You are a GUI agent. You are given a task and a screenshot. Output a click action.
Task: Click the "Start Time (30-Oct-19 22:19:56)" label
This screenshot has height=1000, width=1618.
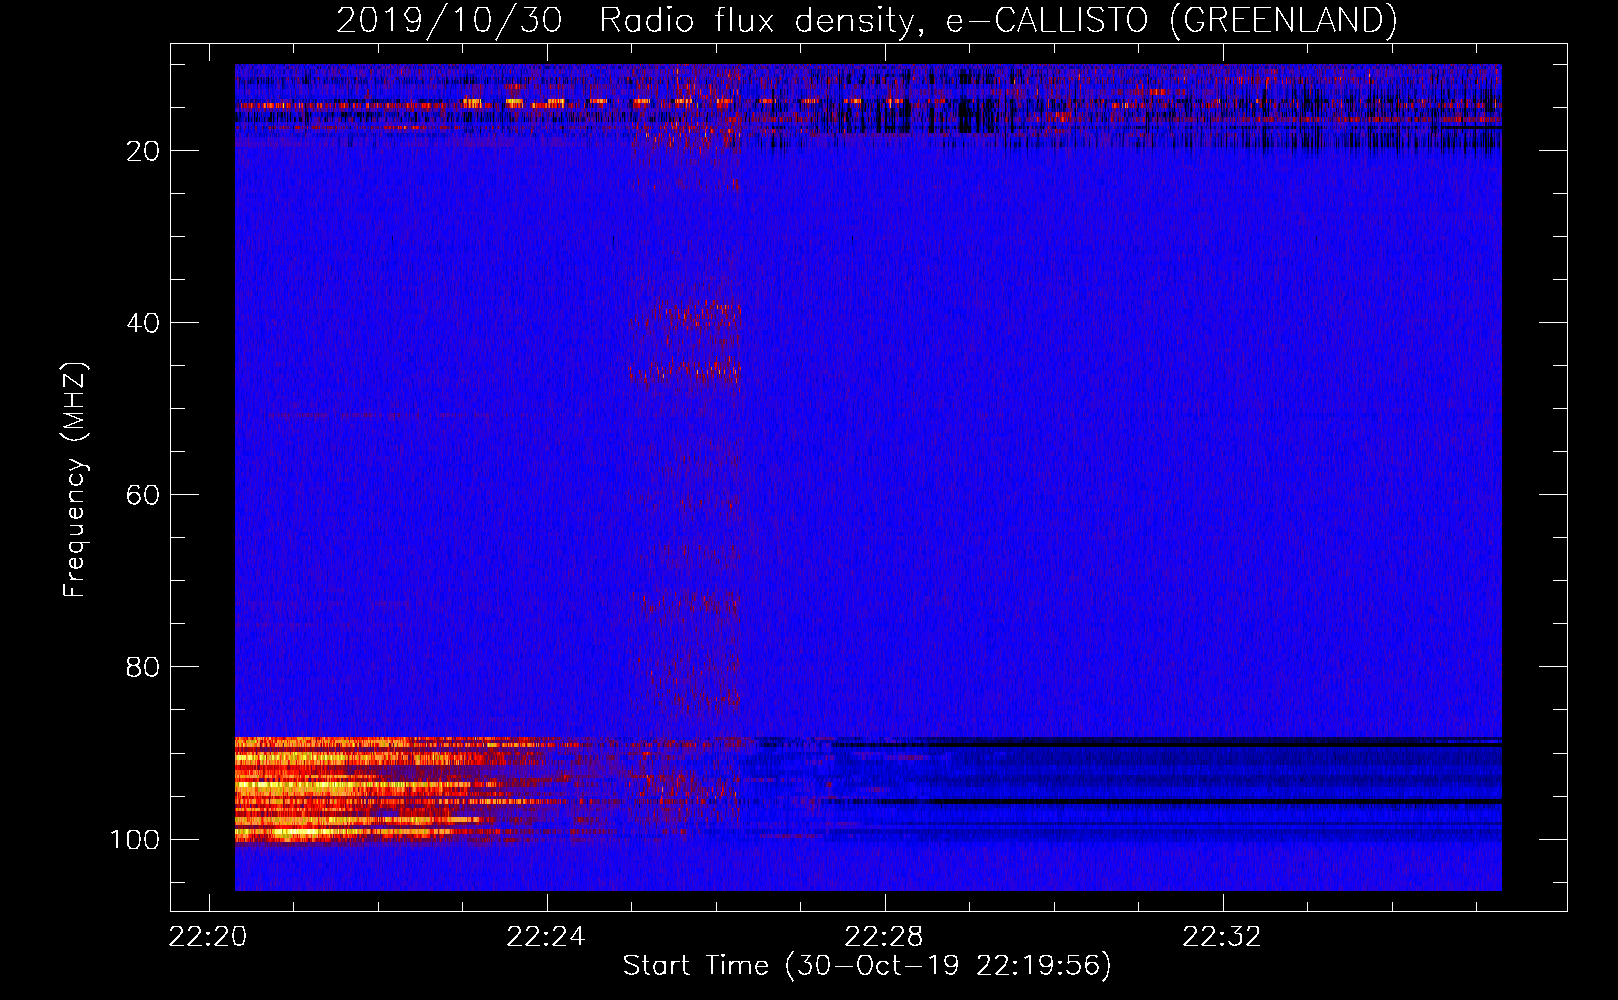[x=867, y=966]
